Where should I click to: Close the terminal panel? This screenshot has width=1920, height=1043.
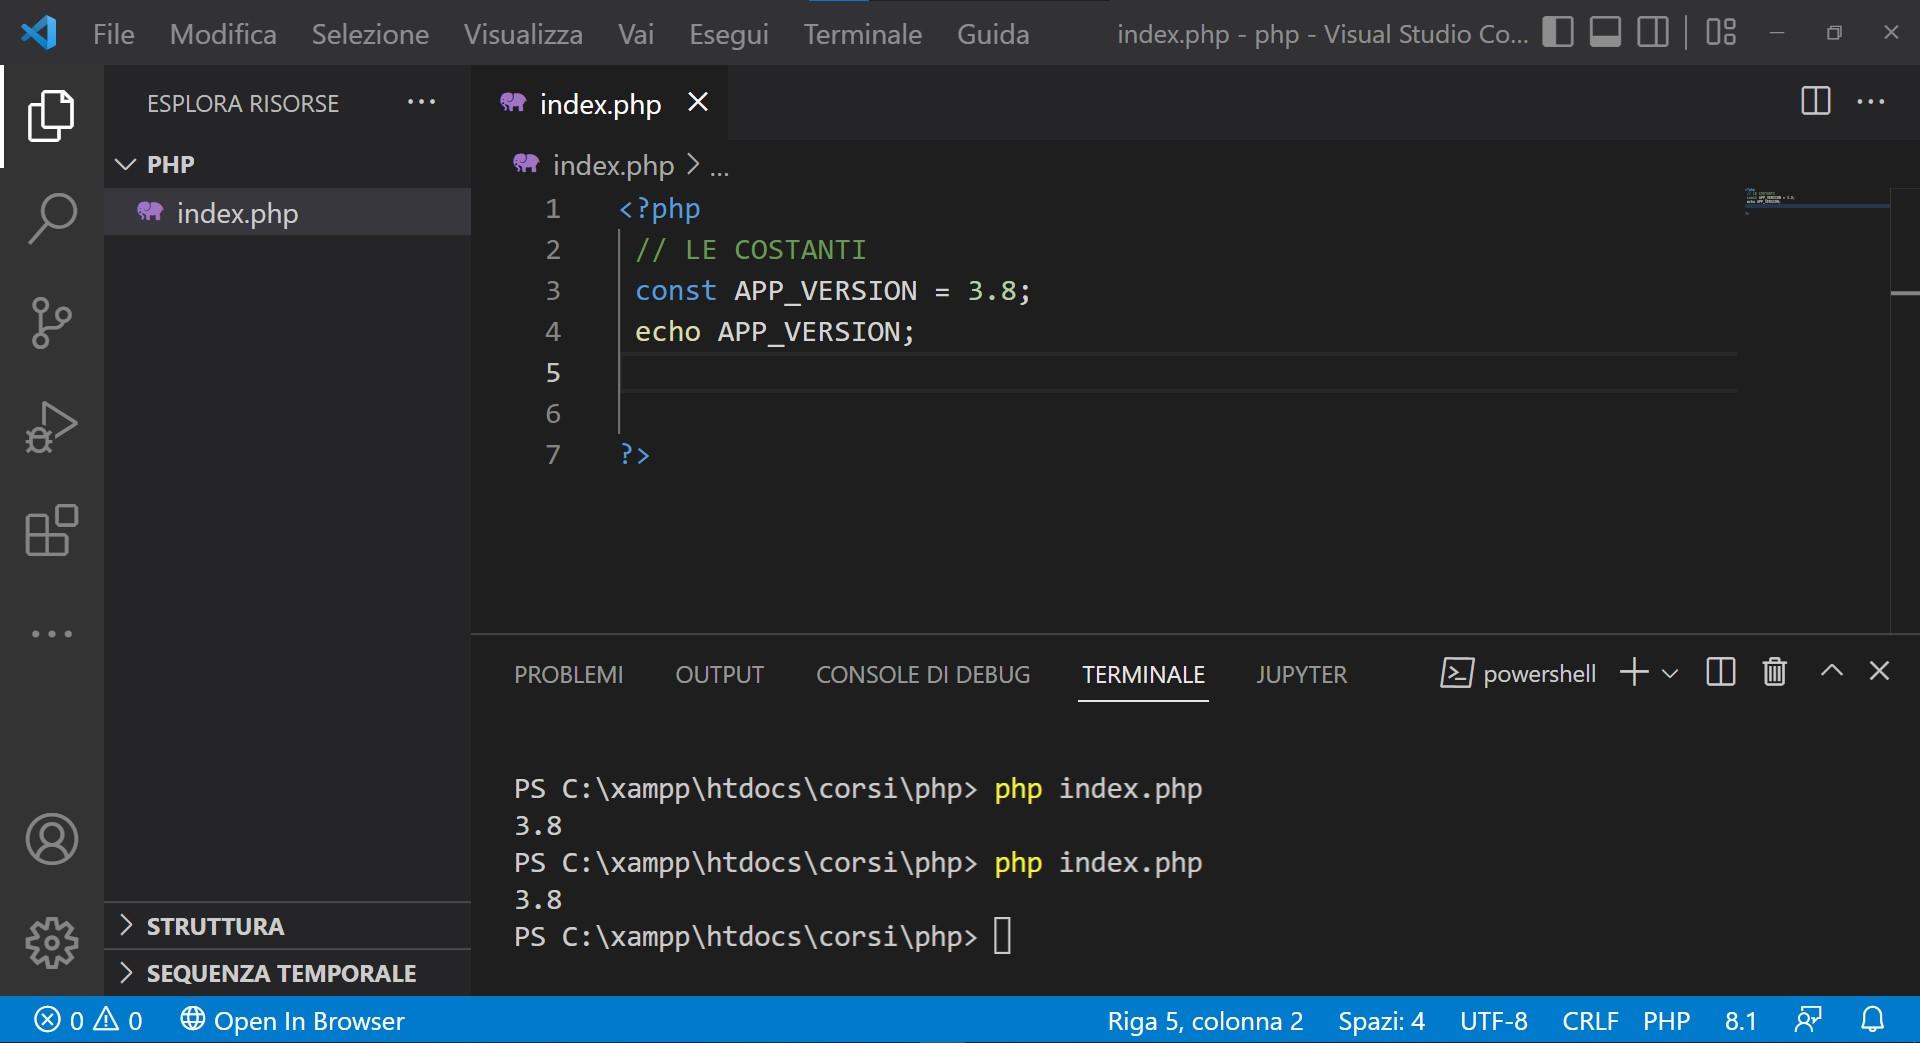coord(1880,671)
